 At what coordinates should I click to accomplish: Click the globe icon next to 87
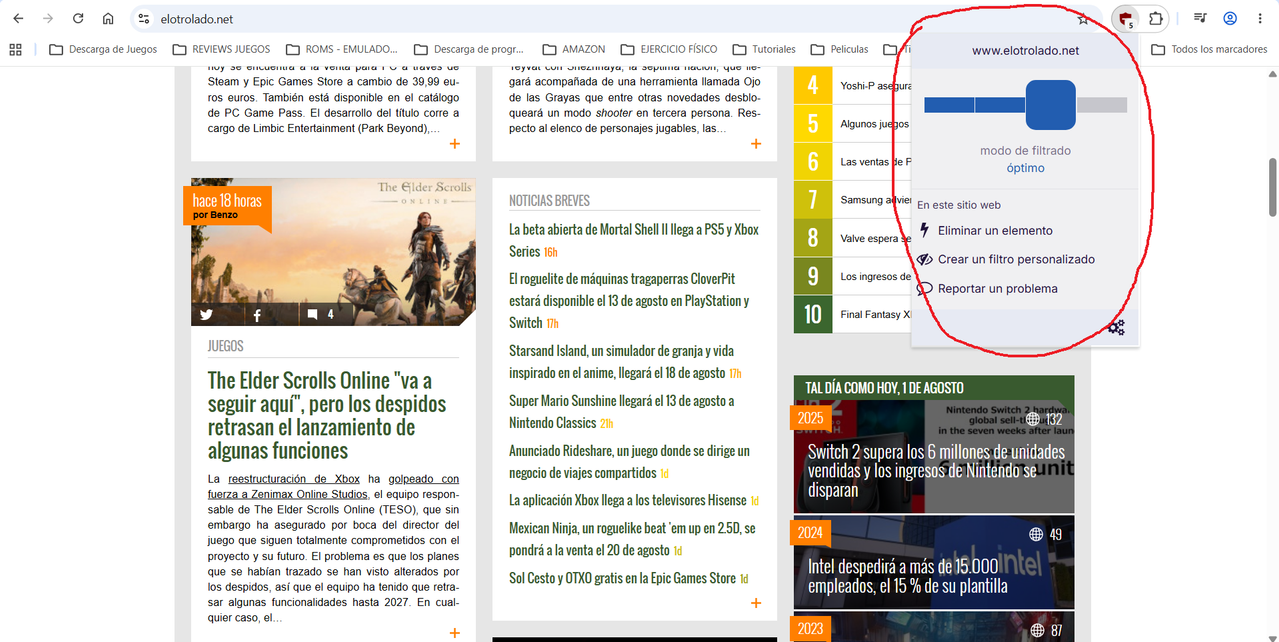pos(1037,631)
